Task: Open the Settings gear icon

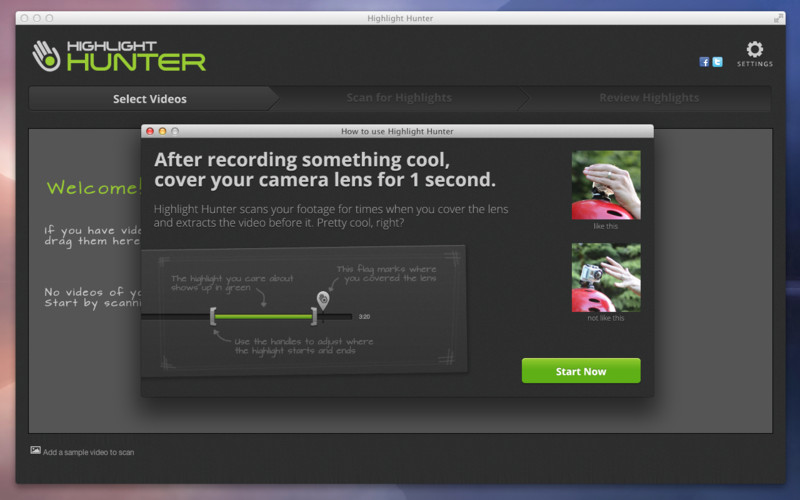Action: [x=755, y=49]
